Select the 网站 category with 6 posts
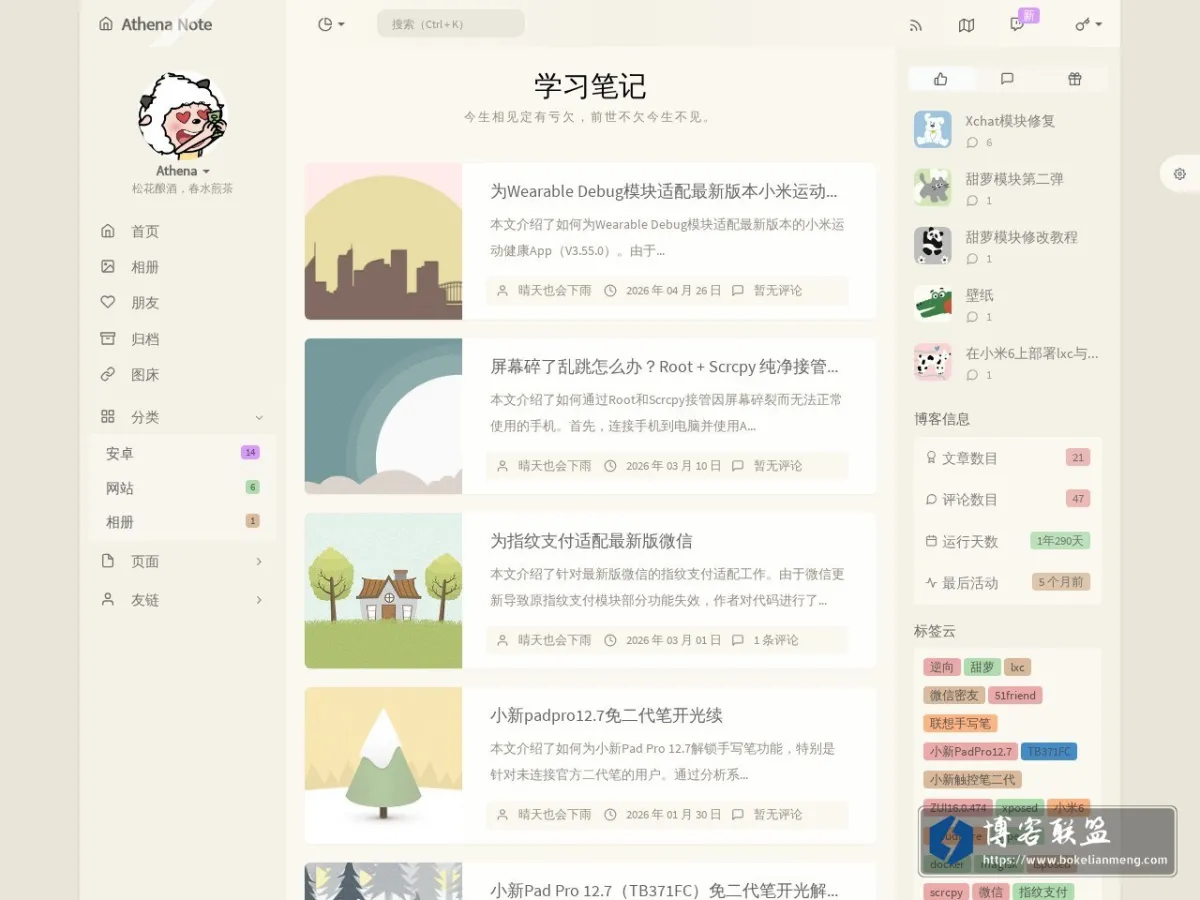Screen dimensions: 1200x900 [x=182, y=488]
